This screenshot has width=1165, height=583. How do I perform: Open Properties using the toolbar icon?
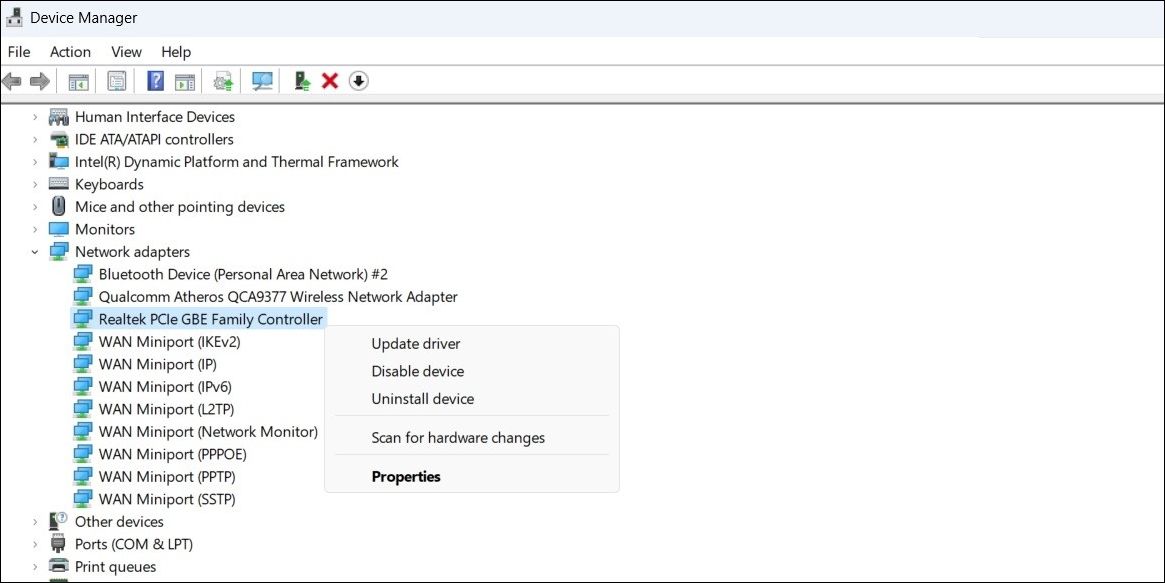(x=116, y=80)
